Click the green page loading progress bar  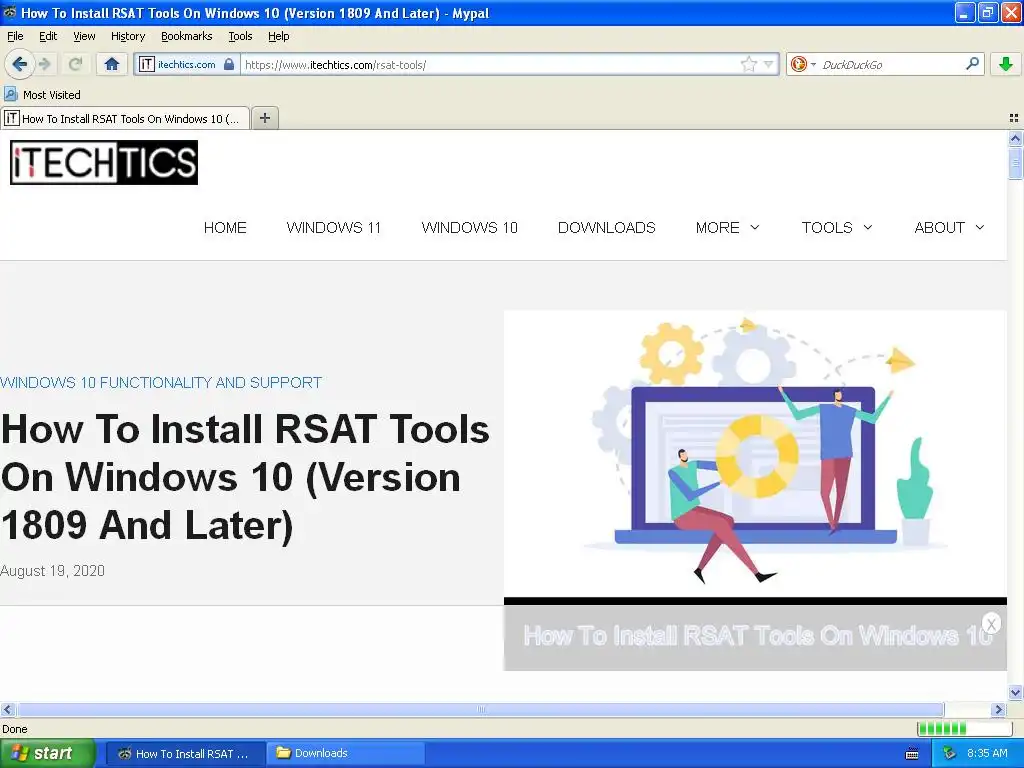pyautogui.click(x=964, y=728)
